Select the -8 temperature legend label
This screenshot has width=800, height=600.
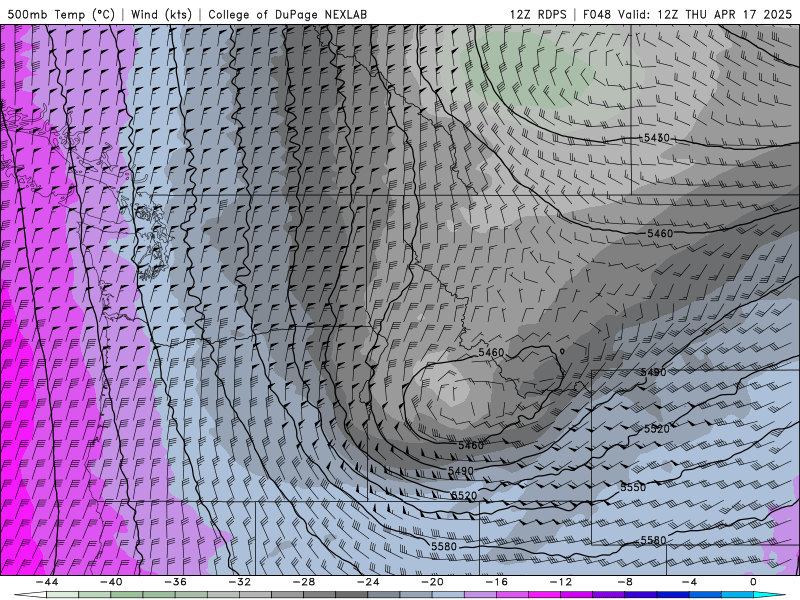tap(625, 582)
